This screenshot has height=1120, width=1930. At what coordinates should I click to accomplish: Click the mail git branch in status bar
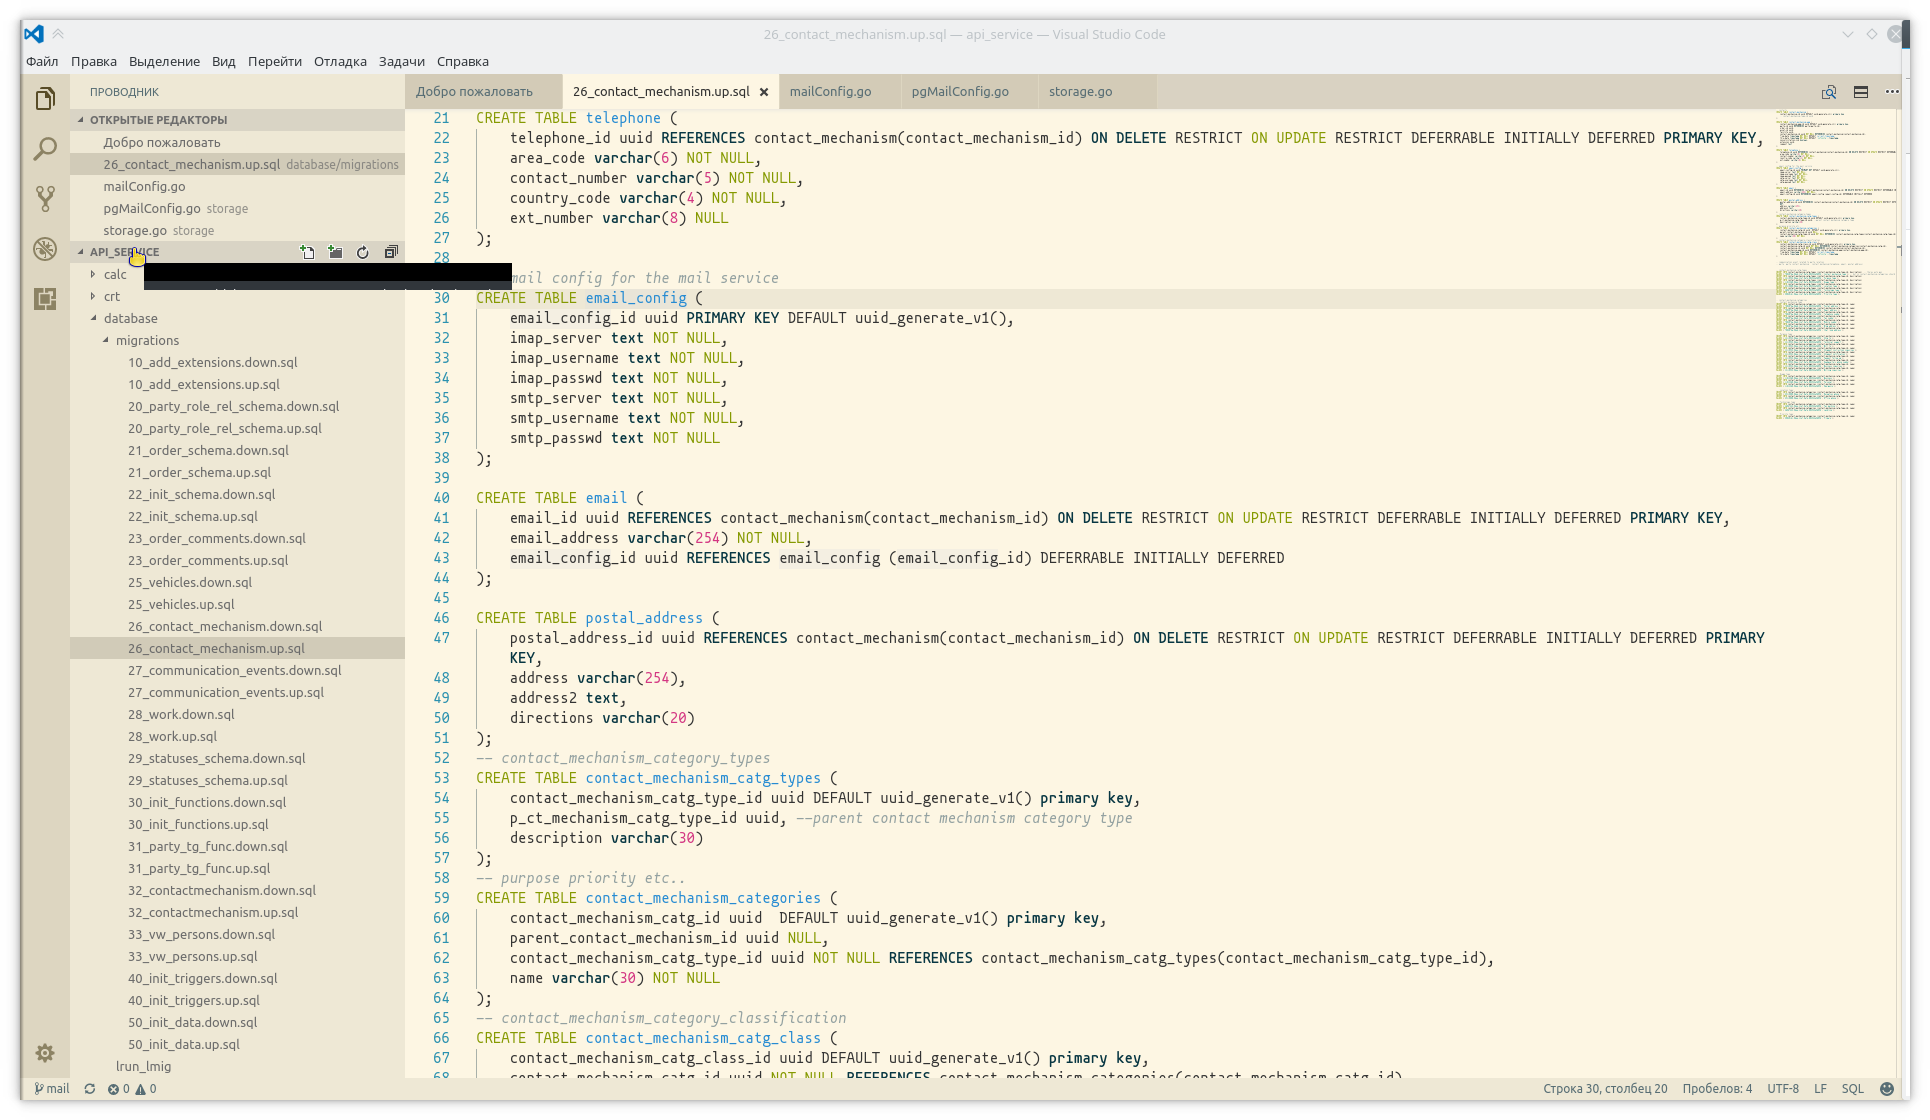tap(52, 1089)
